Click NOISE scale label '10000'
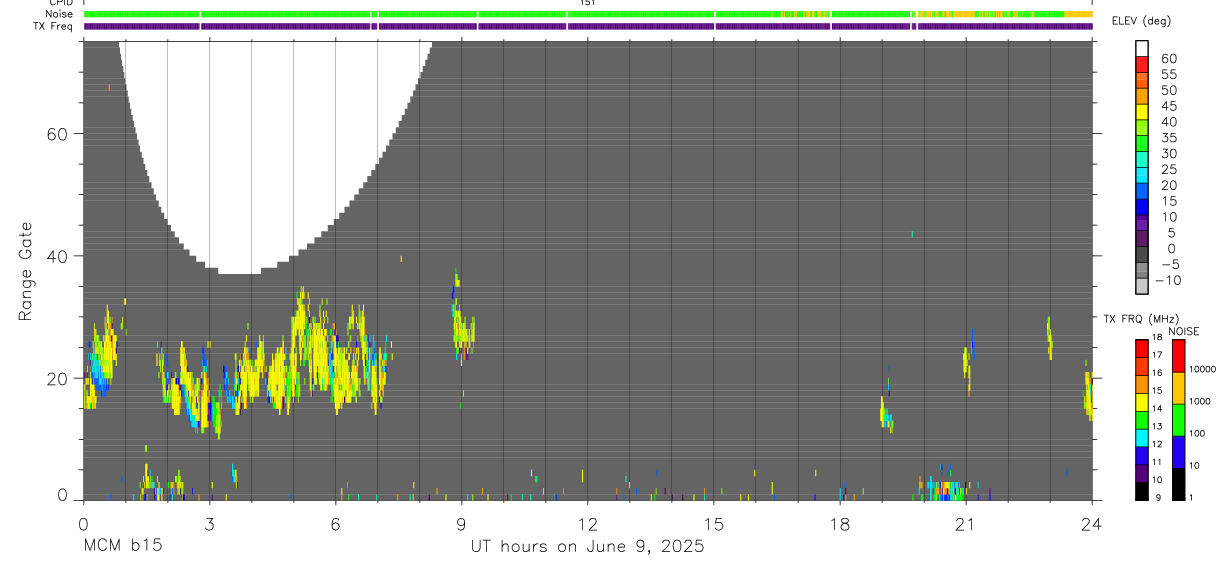Image resolution: width=1228 pixels, height=567 pixels. click(1201, 370)
